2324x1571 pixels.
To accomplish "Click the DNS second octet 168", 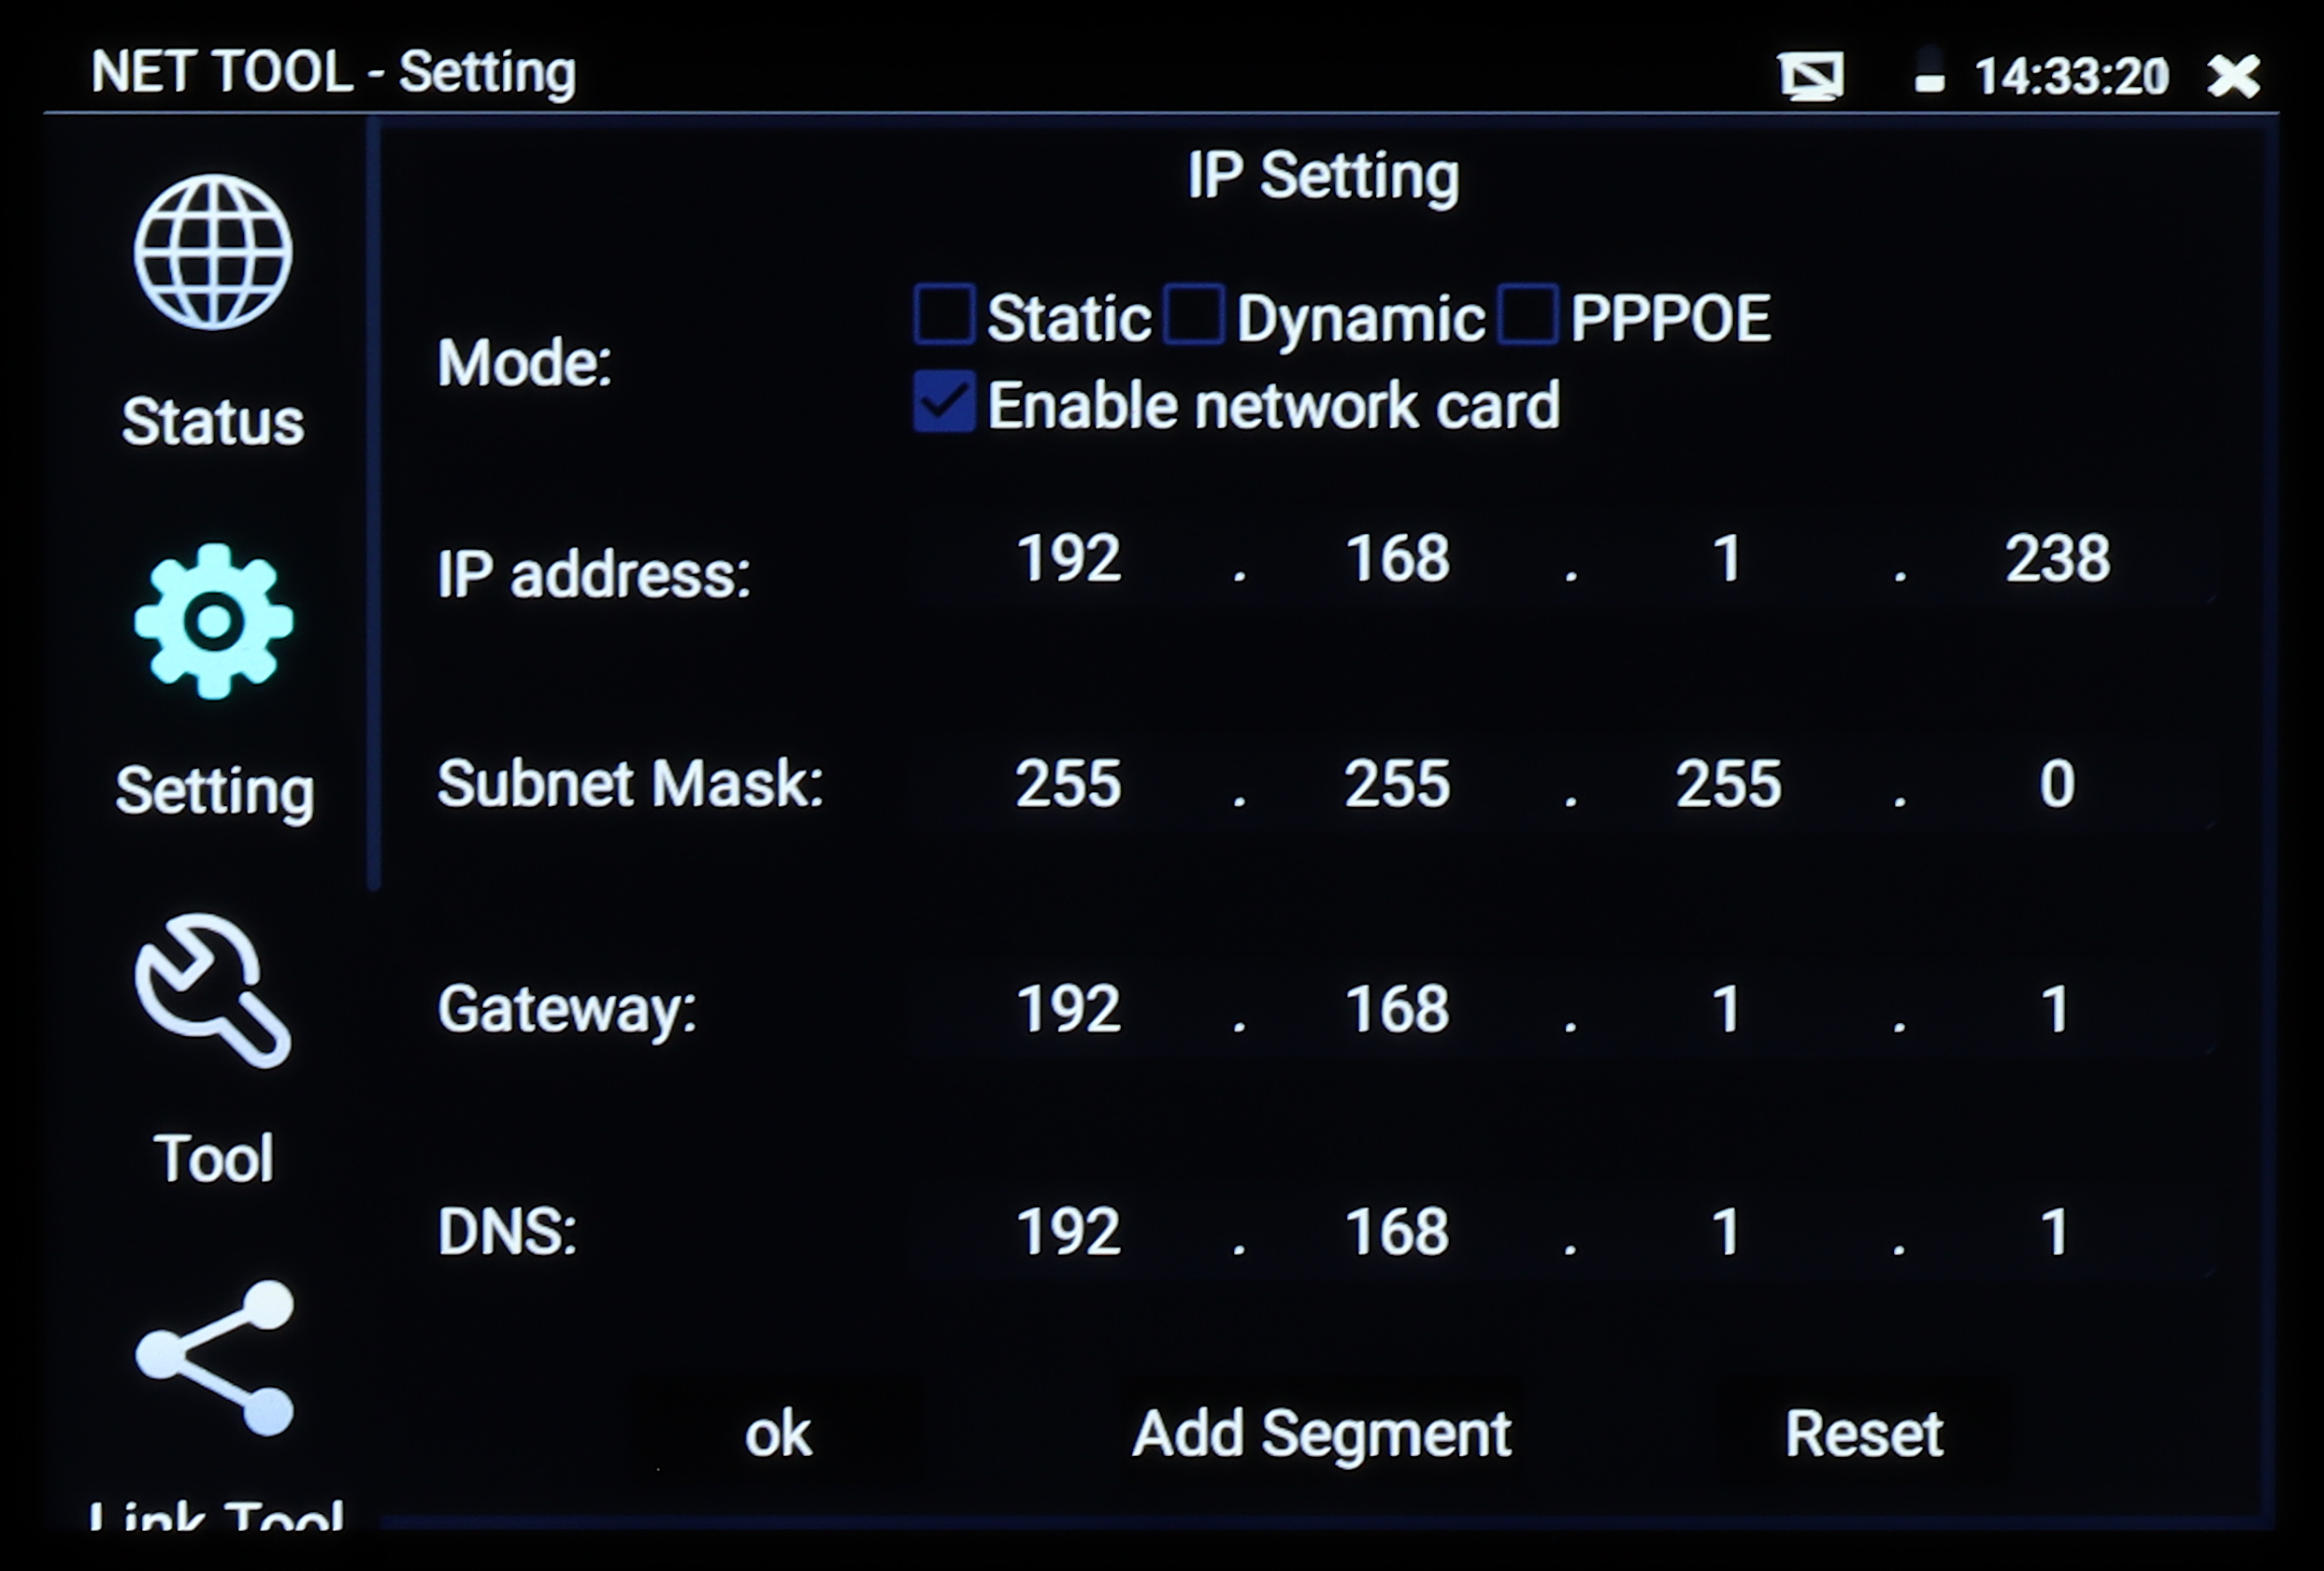I will (x=1397, y=1231).
